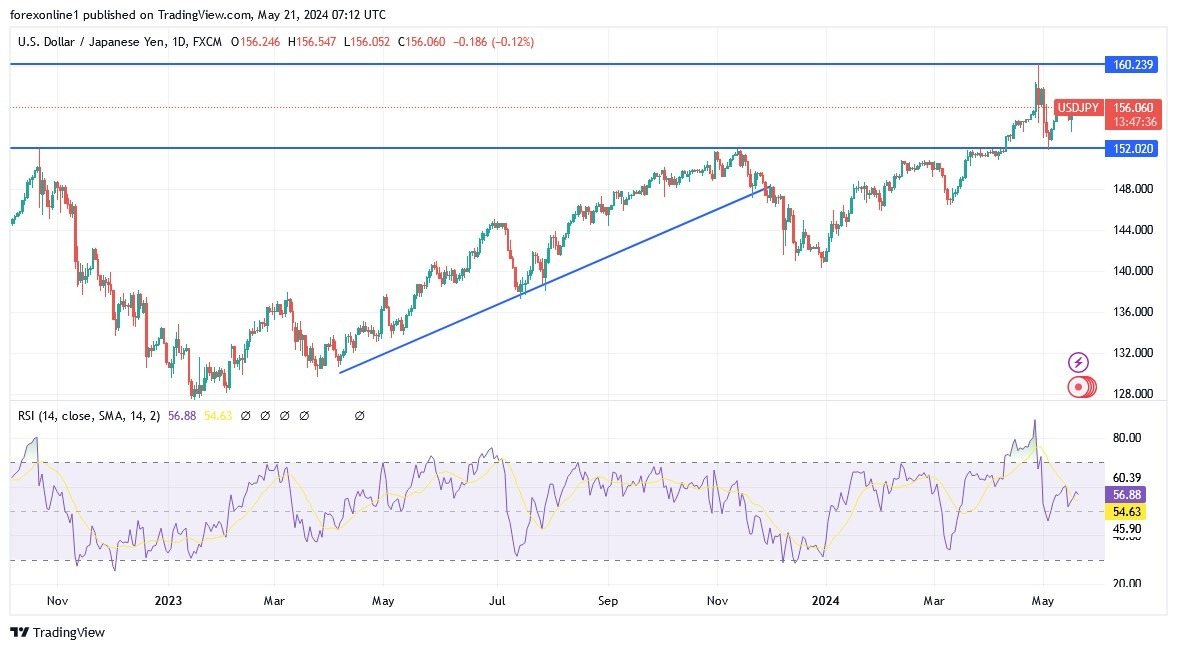Select the second crossed-circle icon in RSI row
Viewport: 1177px width, 650px height.
[x=266, y=415]
